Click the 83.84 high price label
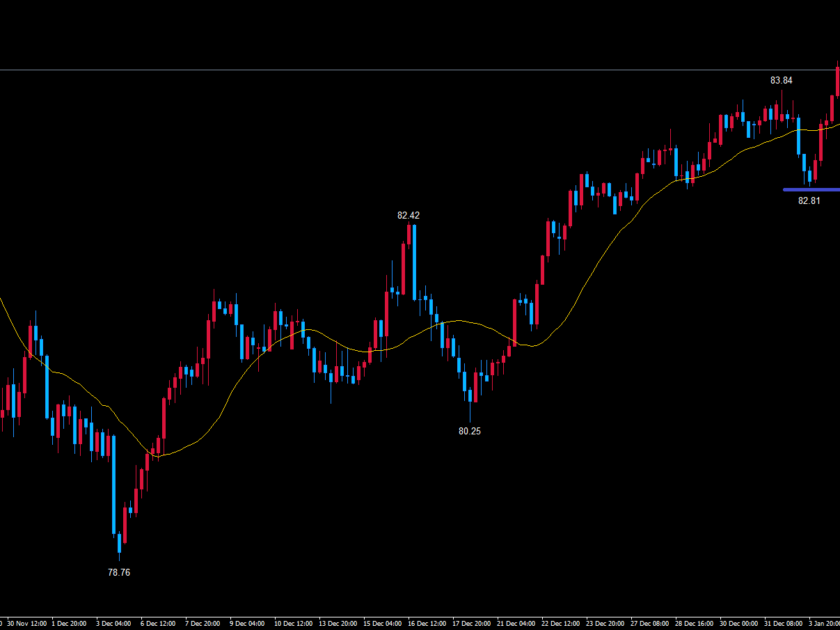Image resolution: width=840 pixels, height=630 pixels. [781, 80]
